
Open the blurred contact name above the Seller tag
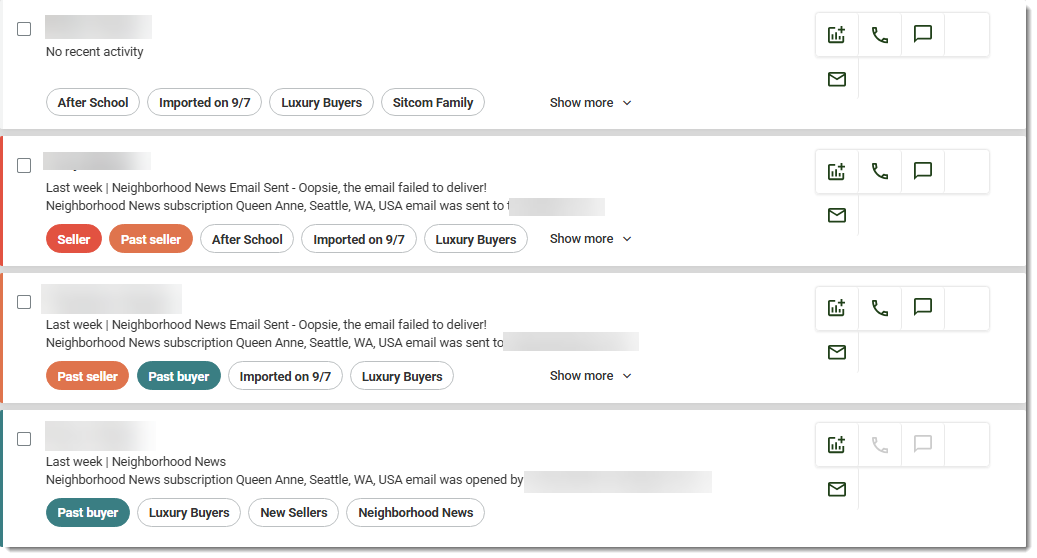[x=97, y=161]
